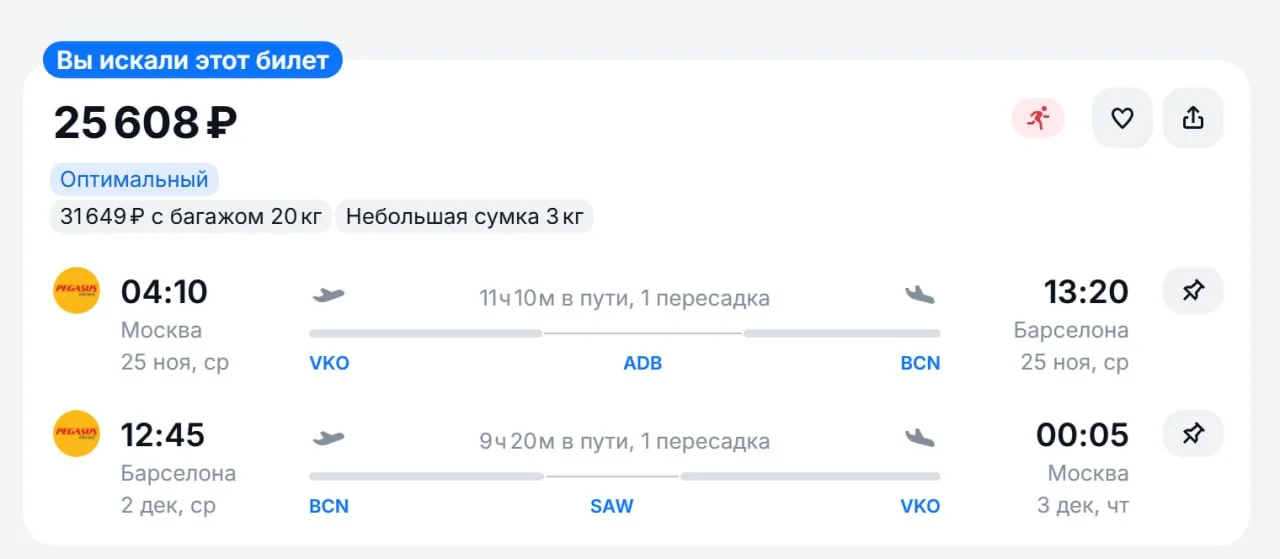Pin the outbound Moscow–Barcelona flight
This screenshot has height=559, width=1280.
[1193, 291]
